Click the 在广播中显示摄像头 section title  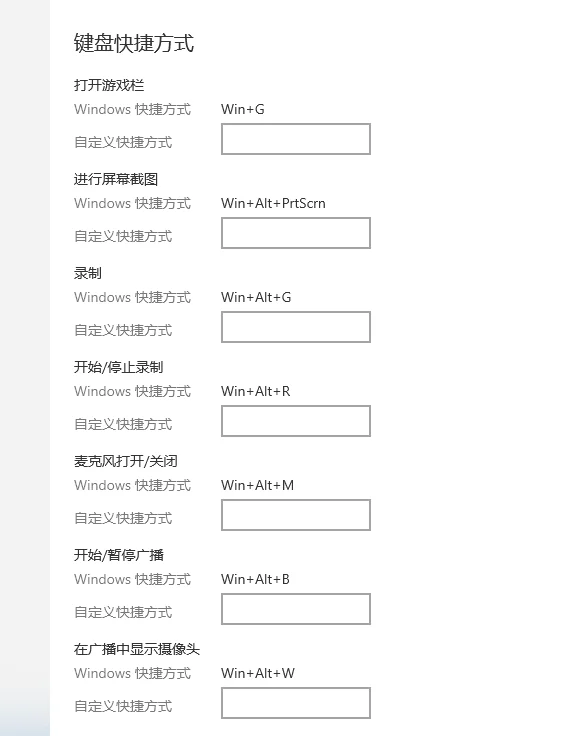[x=137, y=649]
